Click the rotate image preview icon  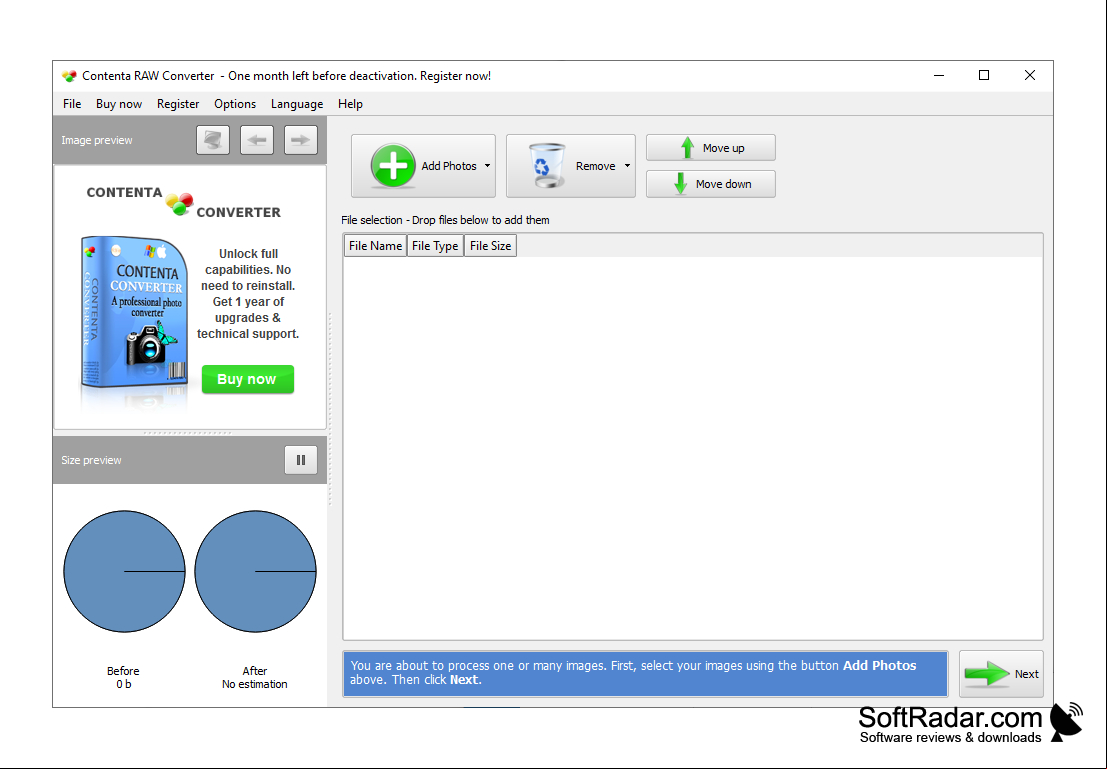213,140
